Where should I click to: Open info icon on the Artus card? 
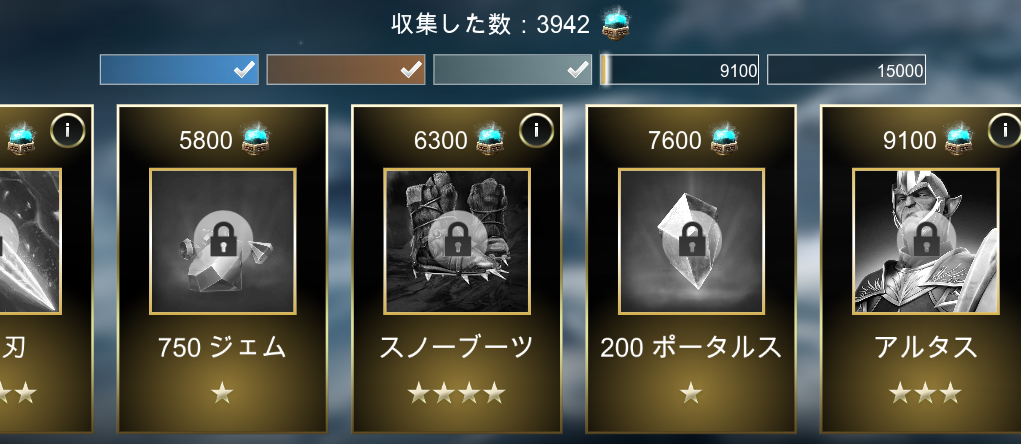pyautogui.click(x=1005, y=130)
